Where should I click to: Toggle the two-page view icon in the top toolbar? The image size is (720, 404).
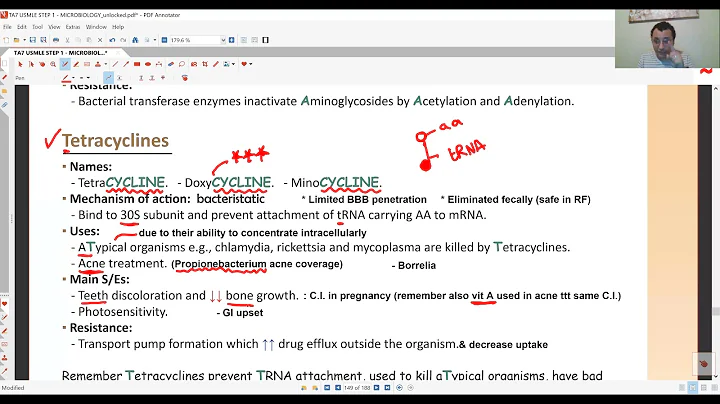coord(254,40)
